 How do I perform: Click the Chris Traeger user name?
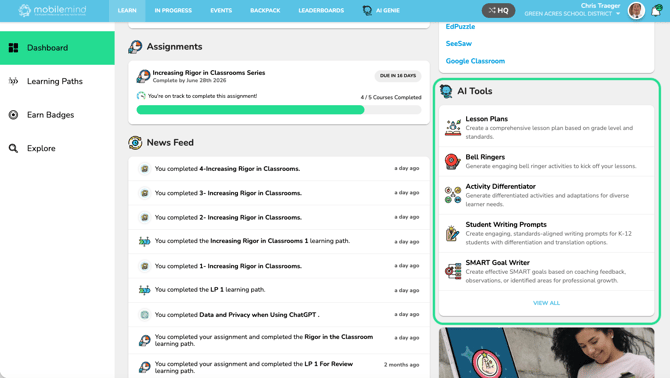(600, 6)
